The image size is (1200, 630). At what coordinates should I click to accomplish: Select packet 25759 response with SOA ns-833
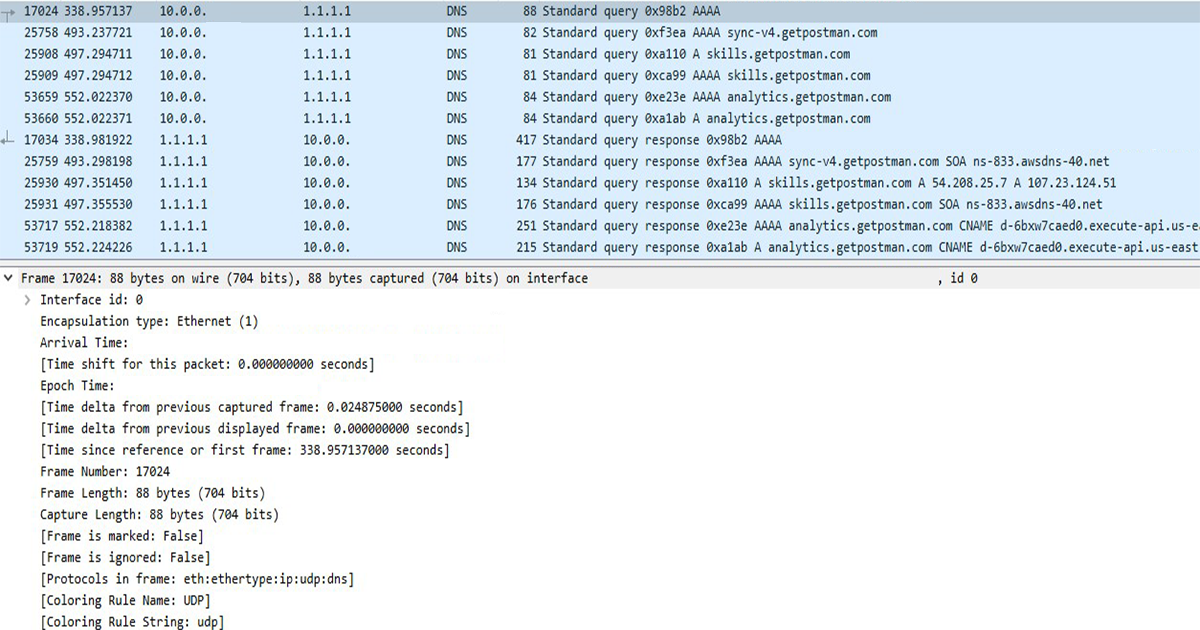point(600,162)
